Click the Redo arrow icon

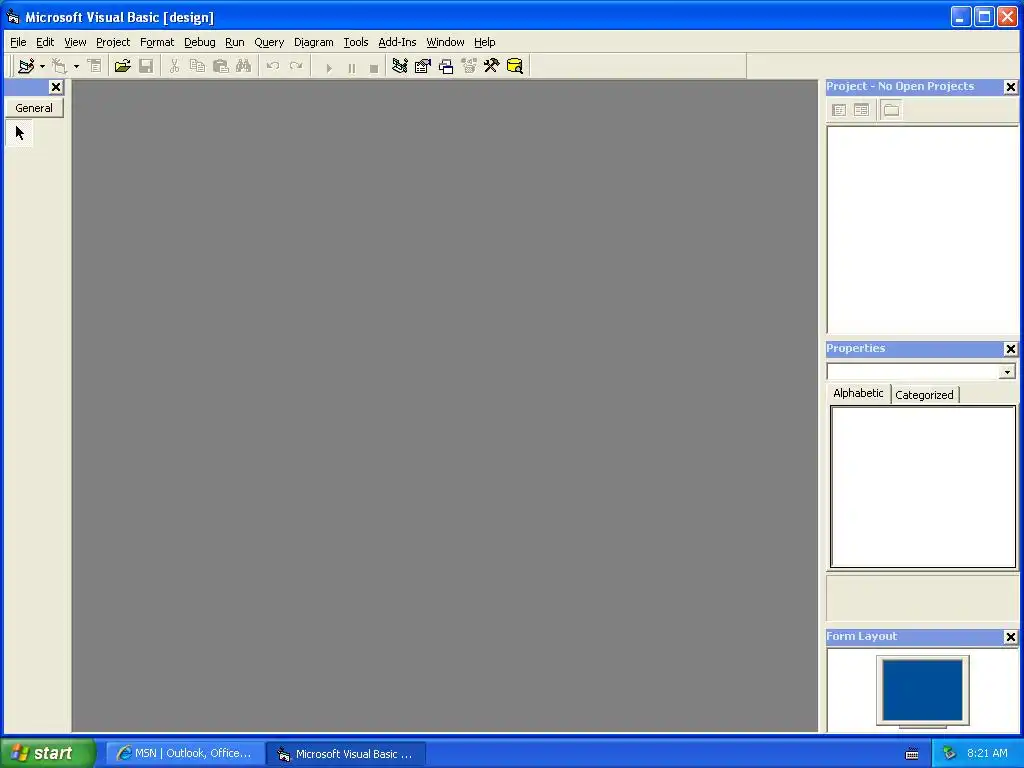click(296, 66)
